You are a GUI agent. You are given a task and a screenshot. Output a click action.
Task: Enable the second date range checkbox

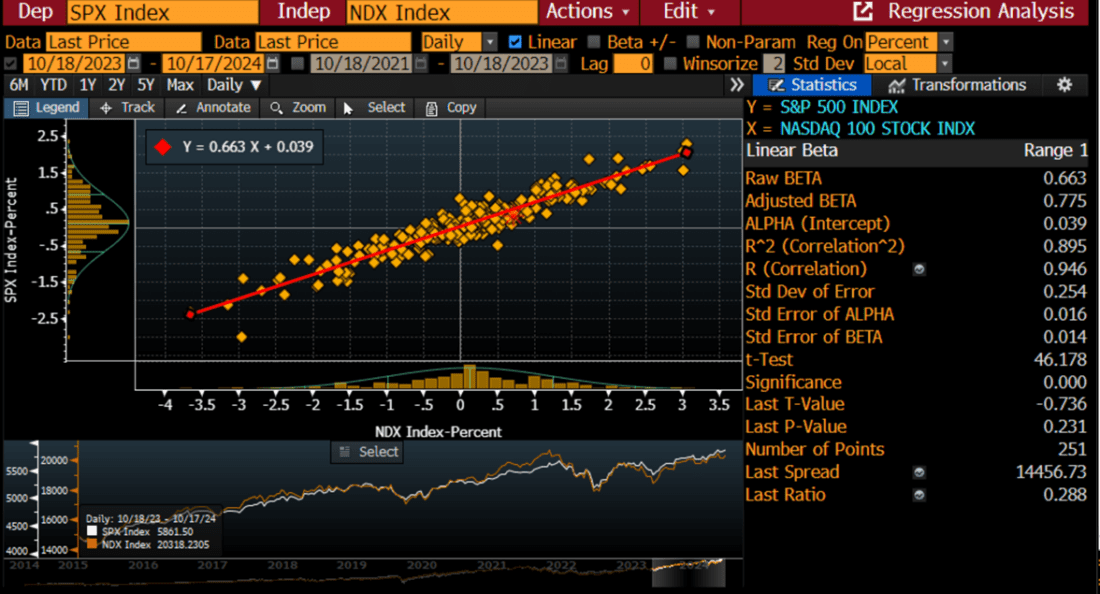[x=297, y=64]
